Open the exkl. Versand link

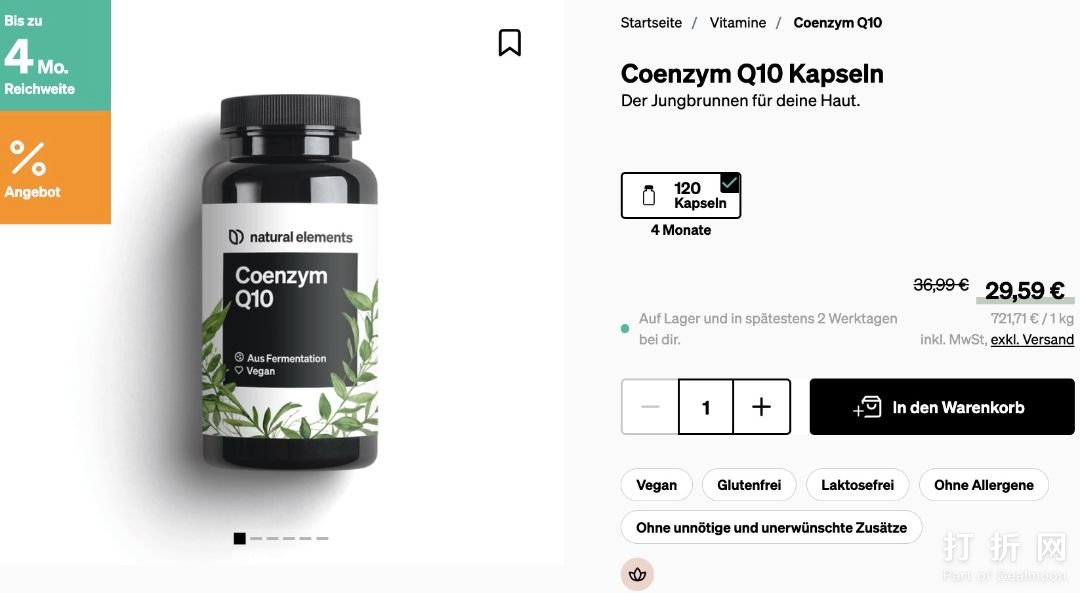pyautogui.click(x=1032, y=340)
